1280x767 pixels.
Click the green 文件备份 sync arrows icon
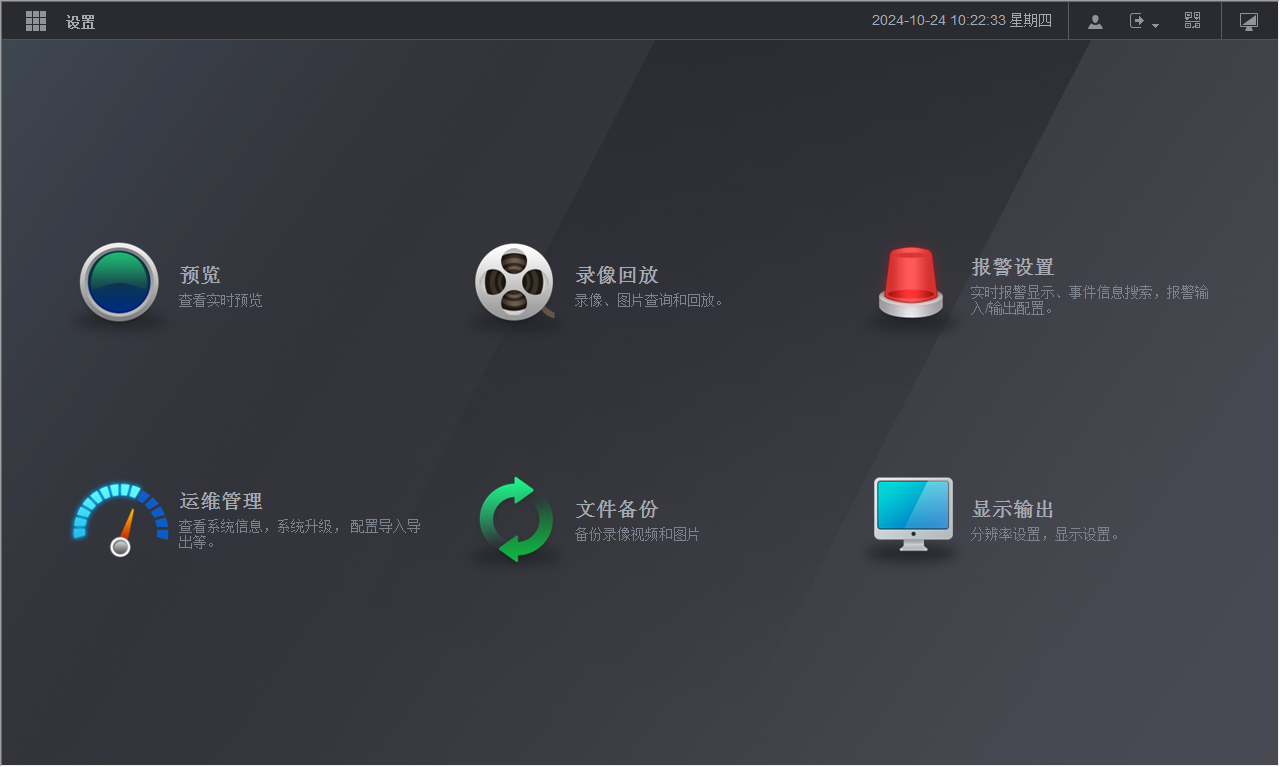pos(516,519)
